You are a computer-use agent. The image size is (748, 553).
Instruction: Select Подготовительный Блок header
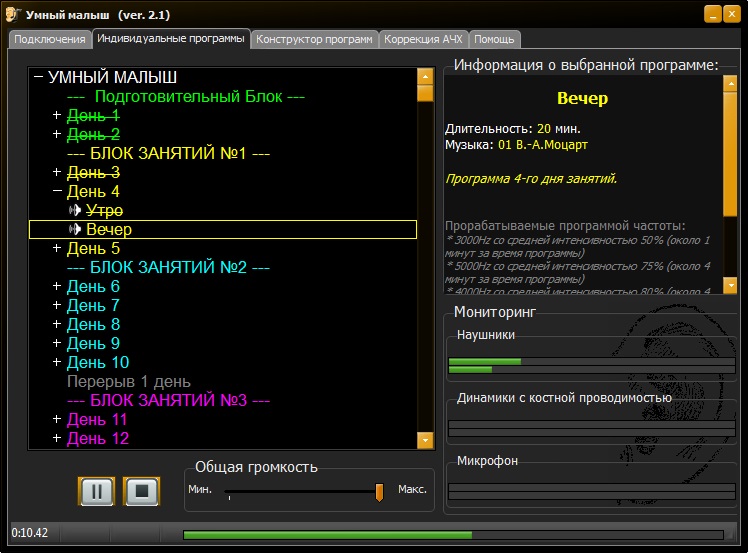186,96
